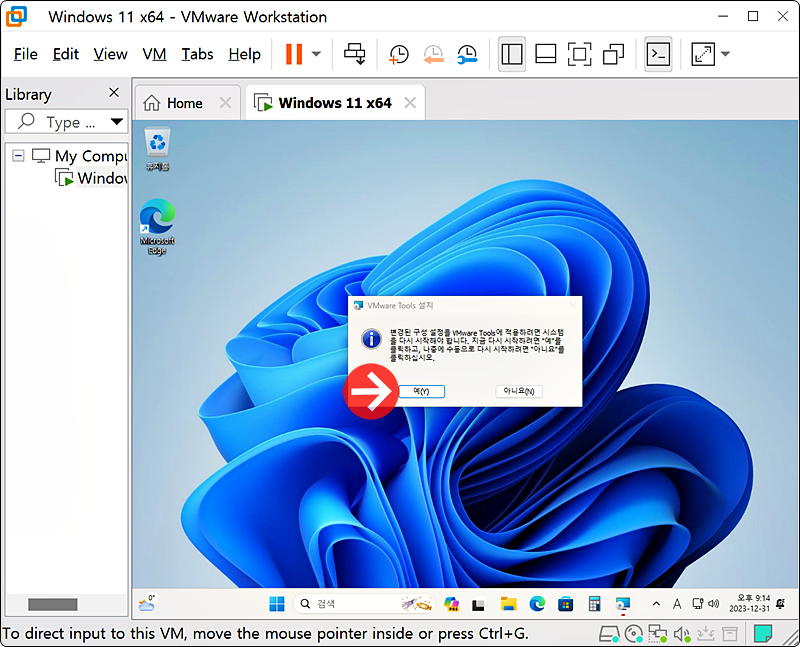This screenshot has height=647, width=800.
Task: Click the 예(Y) button to restart now
Action: tap(421, 391)
